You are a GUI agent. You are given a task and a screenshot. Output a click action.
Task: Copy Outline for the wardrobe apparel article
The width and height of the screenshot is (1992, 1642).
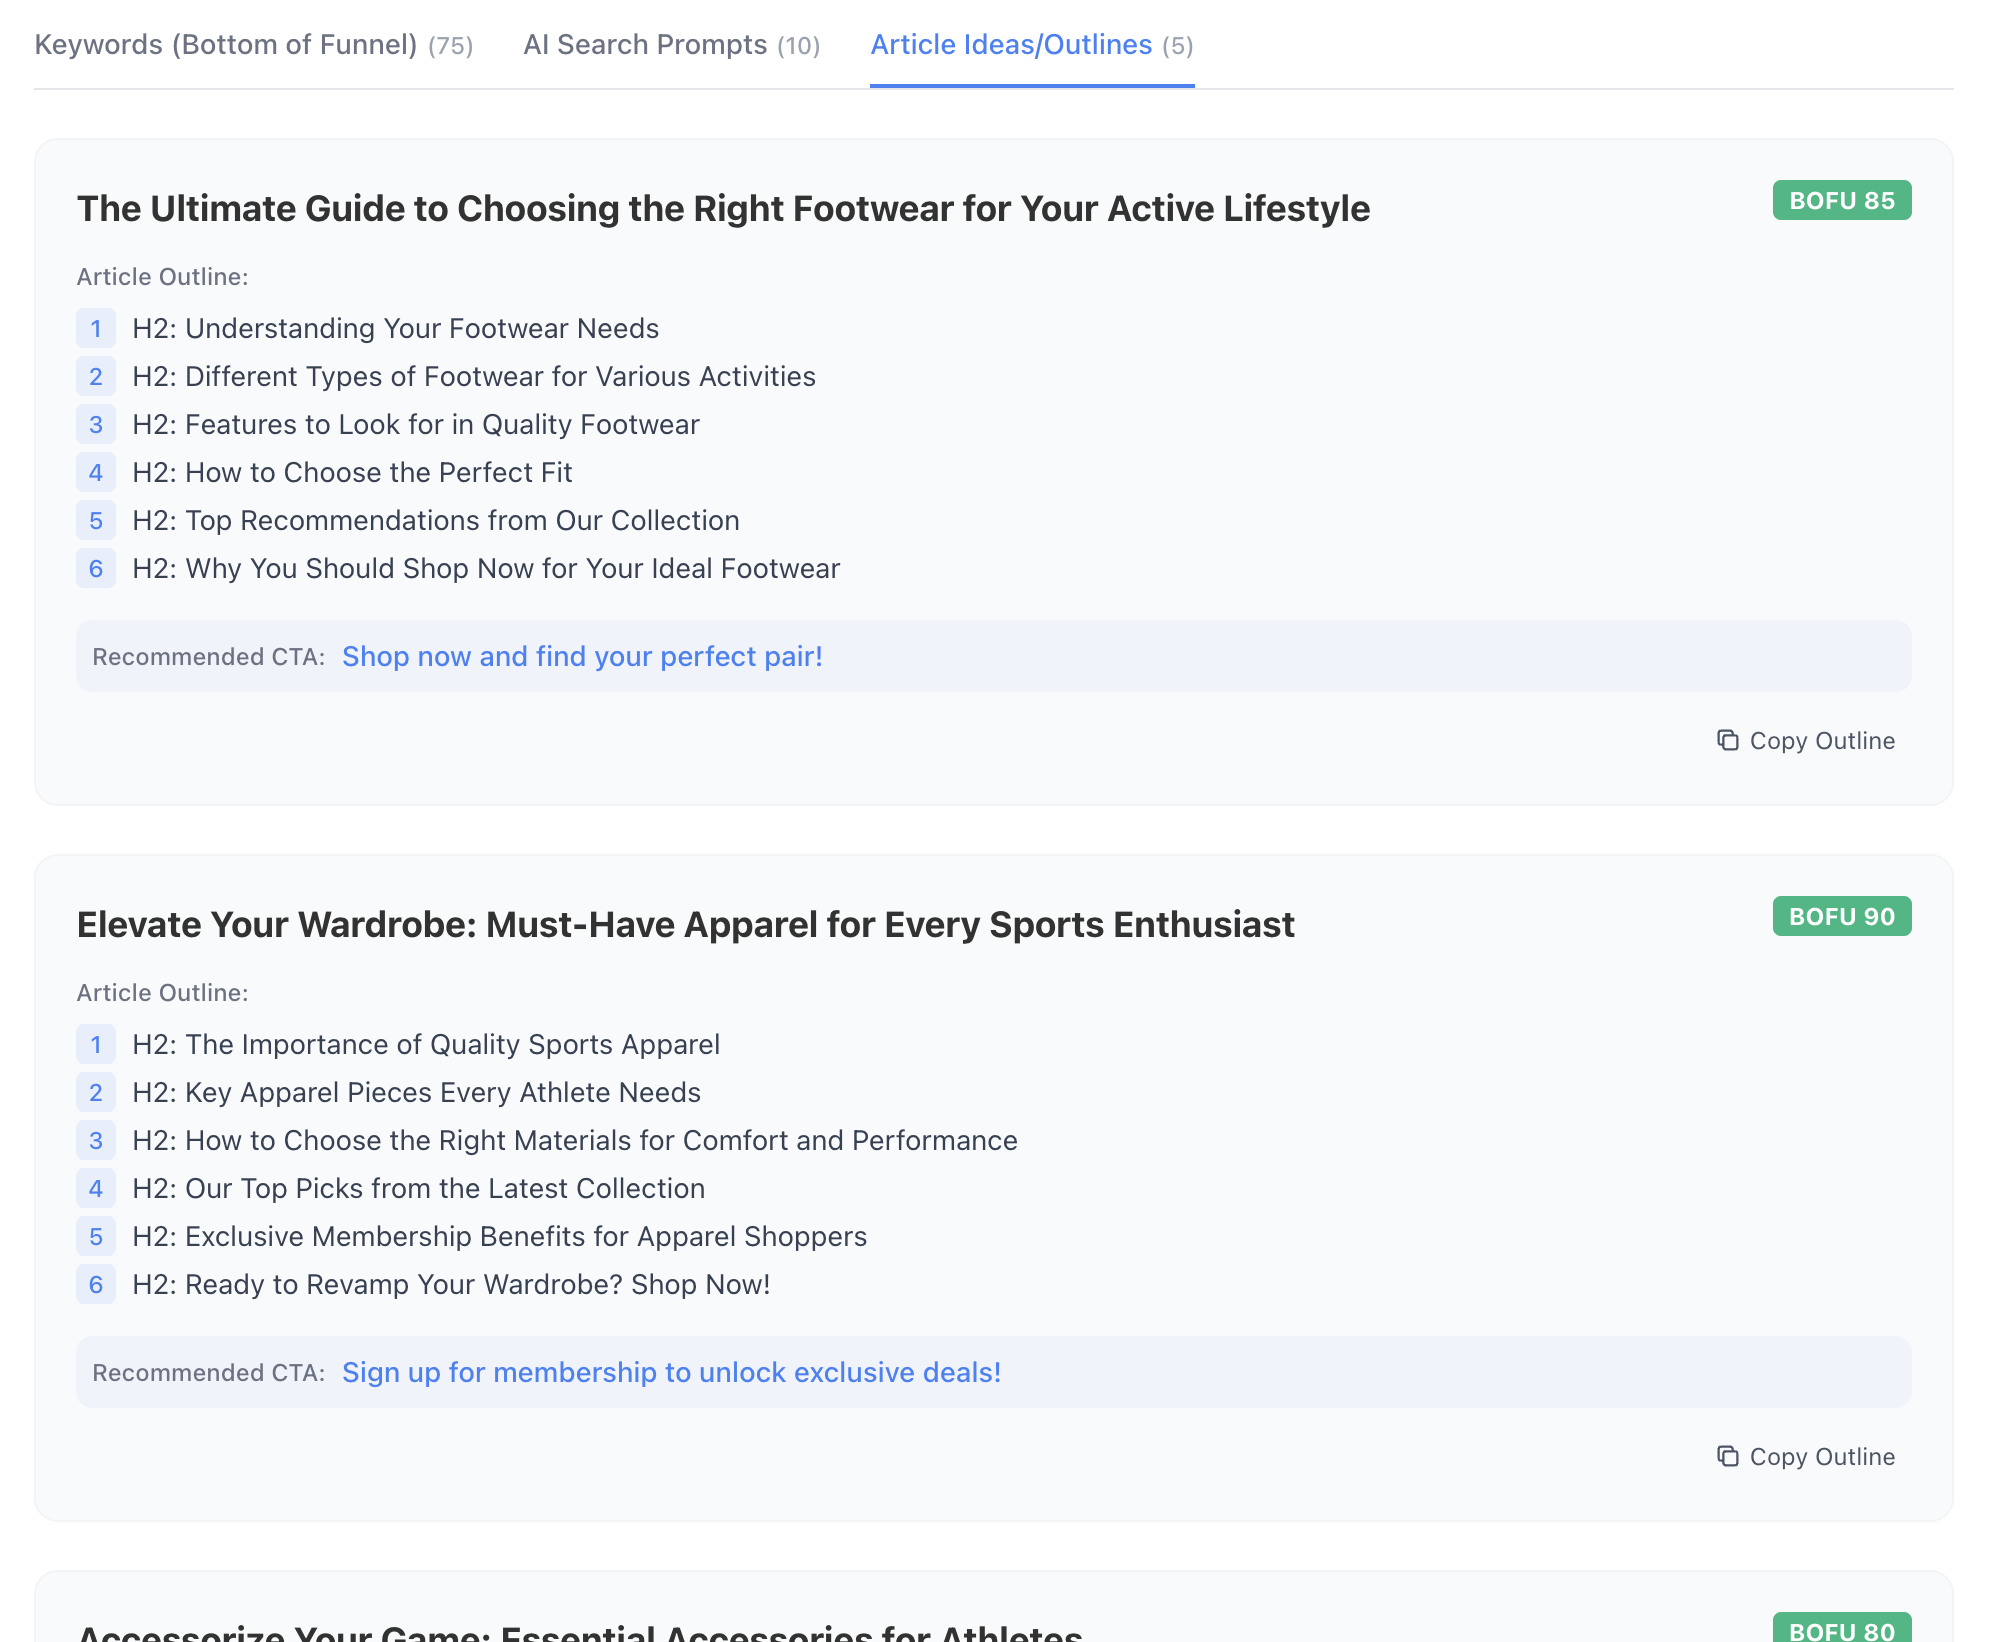(1803, 1456)
